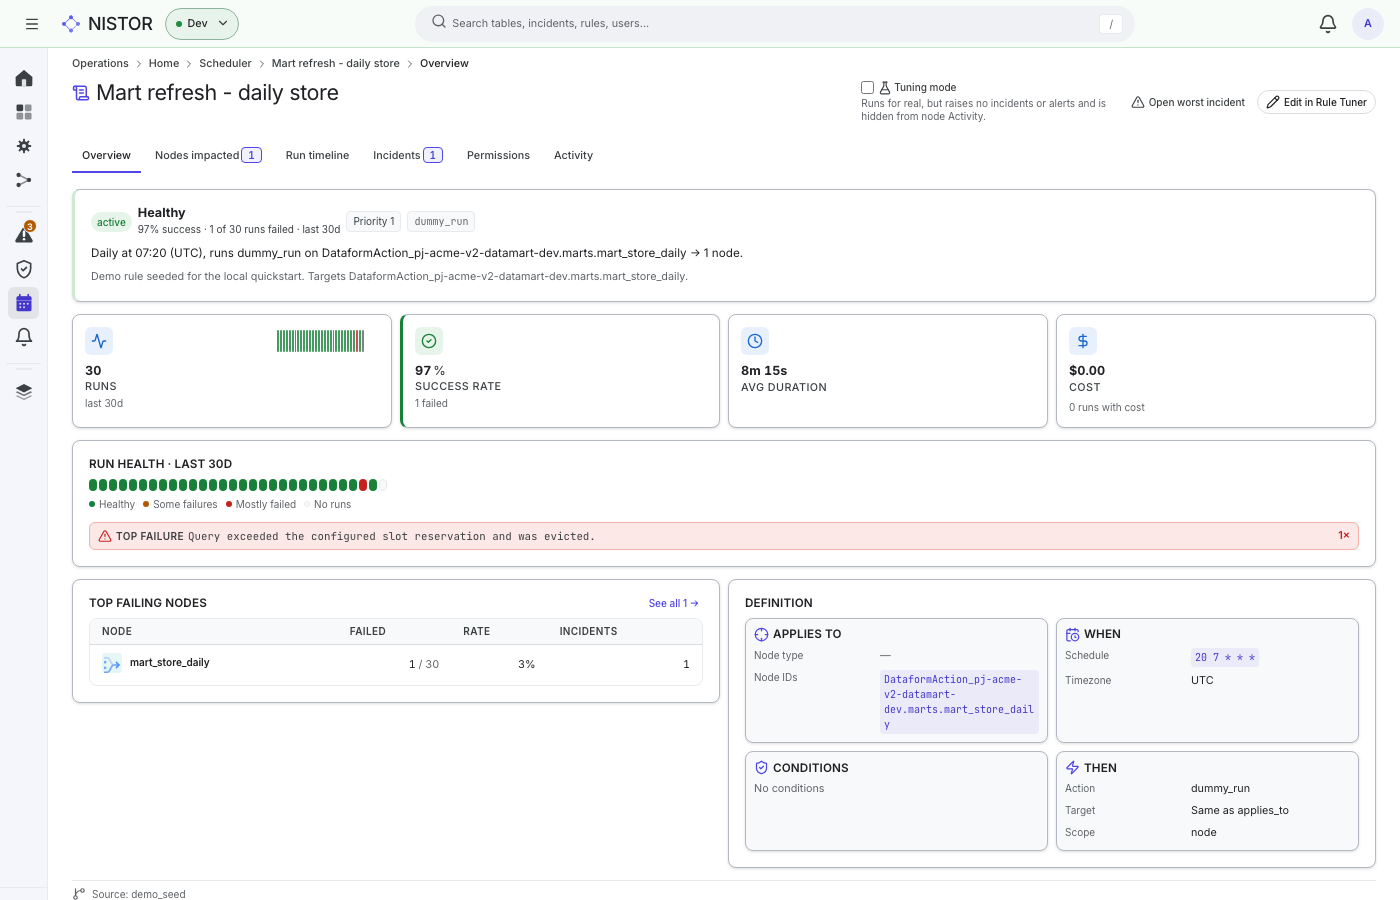Expand the Dev environment dropdown
The height and width of the screenshot is (900, 1400).
202,24
